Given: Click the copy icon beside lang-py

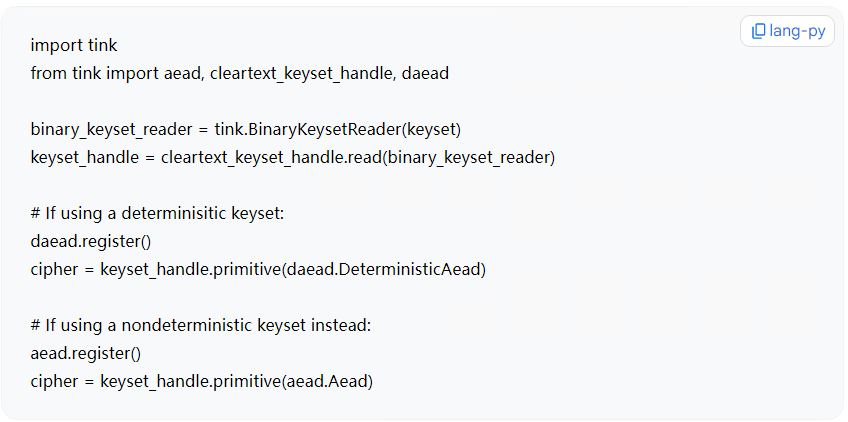Looking at the screenshot, I should [x=759, y=31].
